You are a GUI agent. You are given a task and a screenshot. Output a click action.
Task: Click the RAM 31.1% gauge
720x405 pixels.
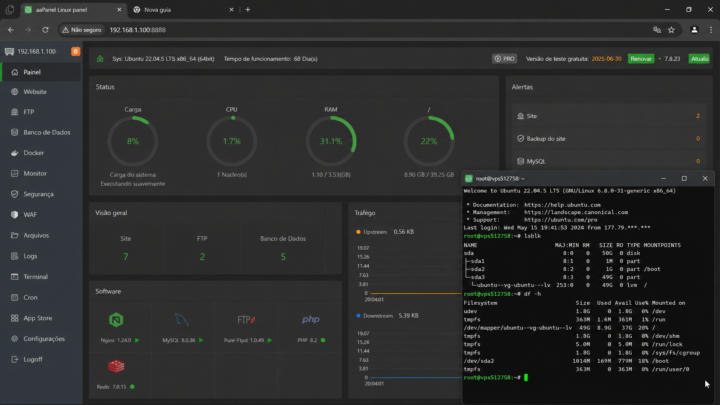[x=331, y=141]
